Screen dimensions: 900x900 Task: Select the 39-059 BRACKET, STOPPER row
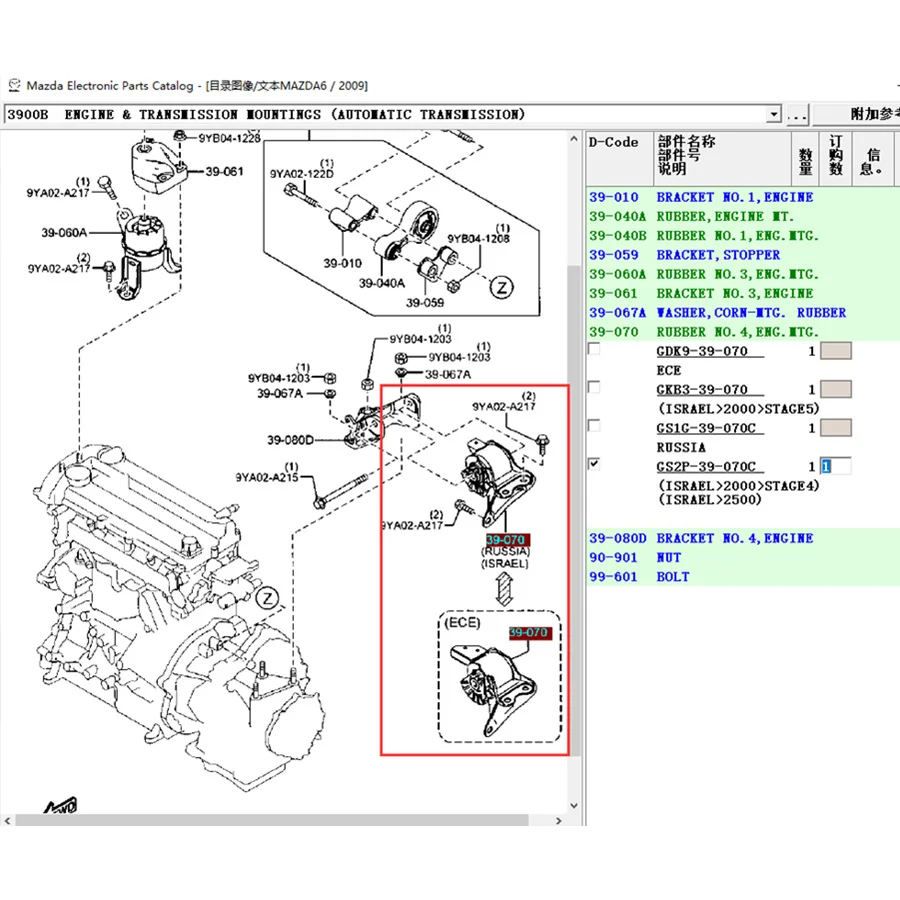point(743,255)
